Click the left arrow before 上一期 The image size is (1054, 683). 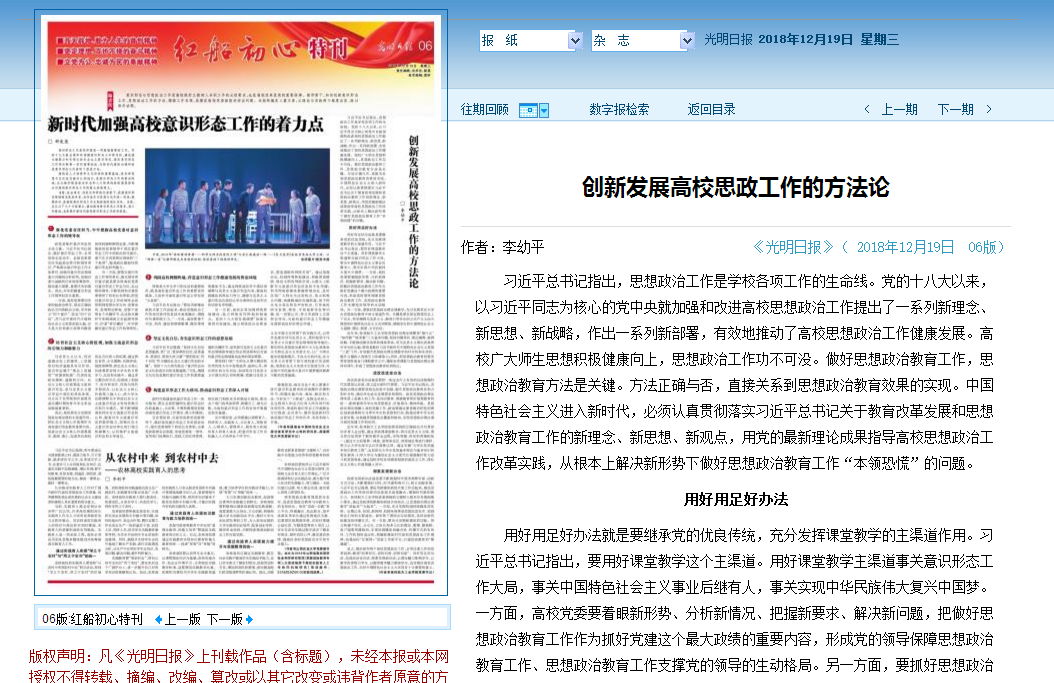pos(867,110)
